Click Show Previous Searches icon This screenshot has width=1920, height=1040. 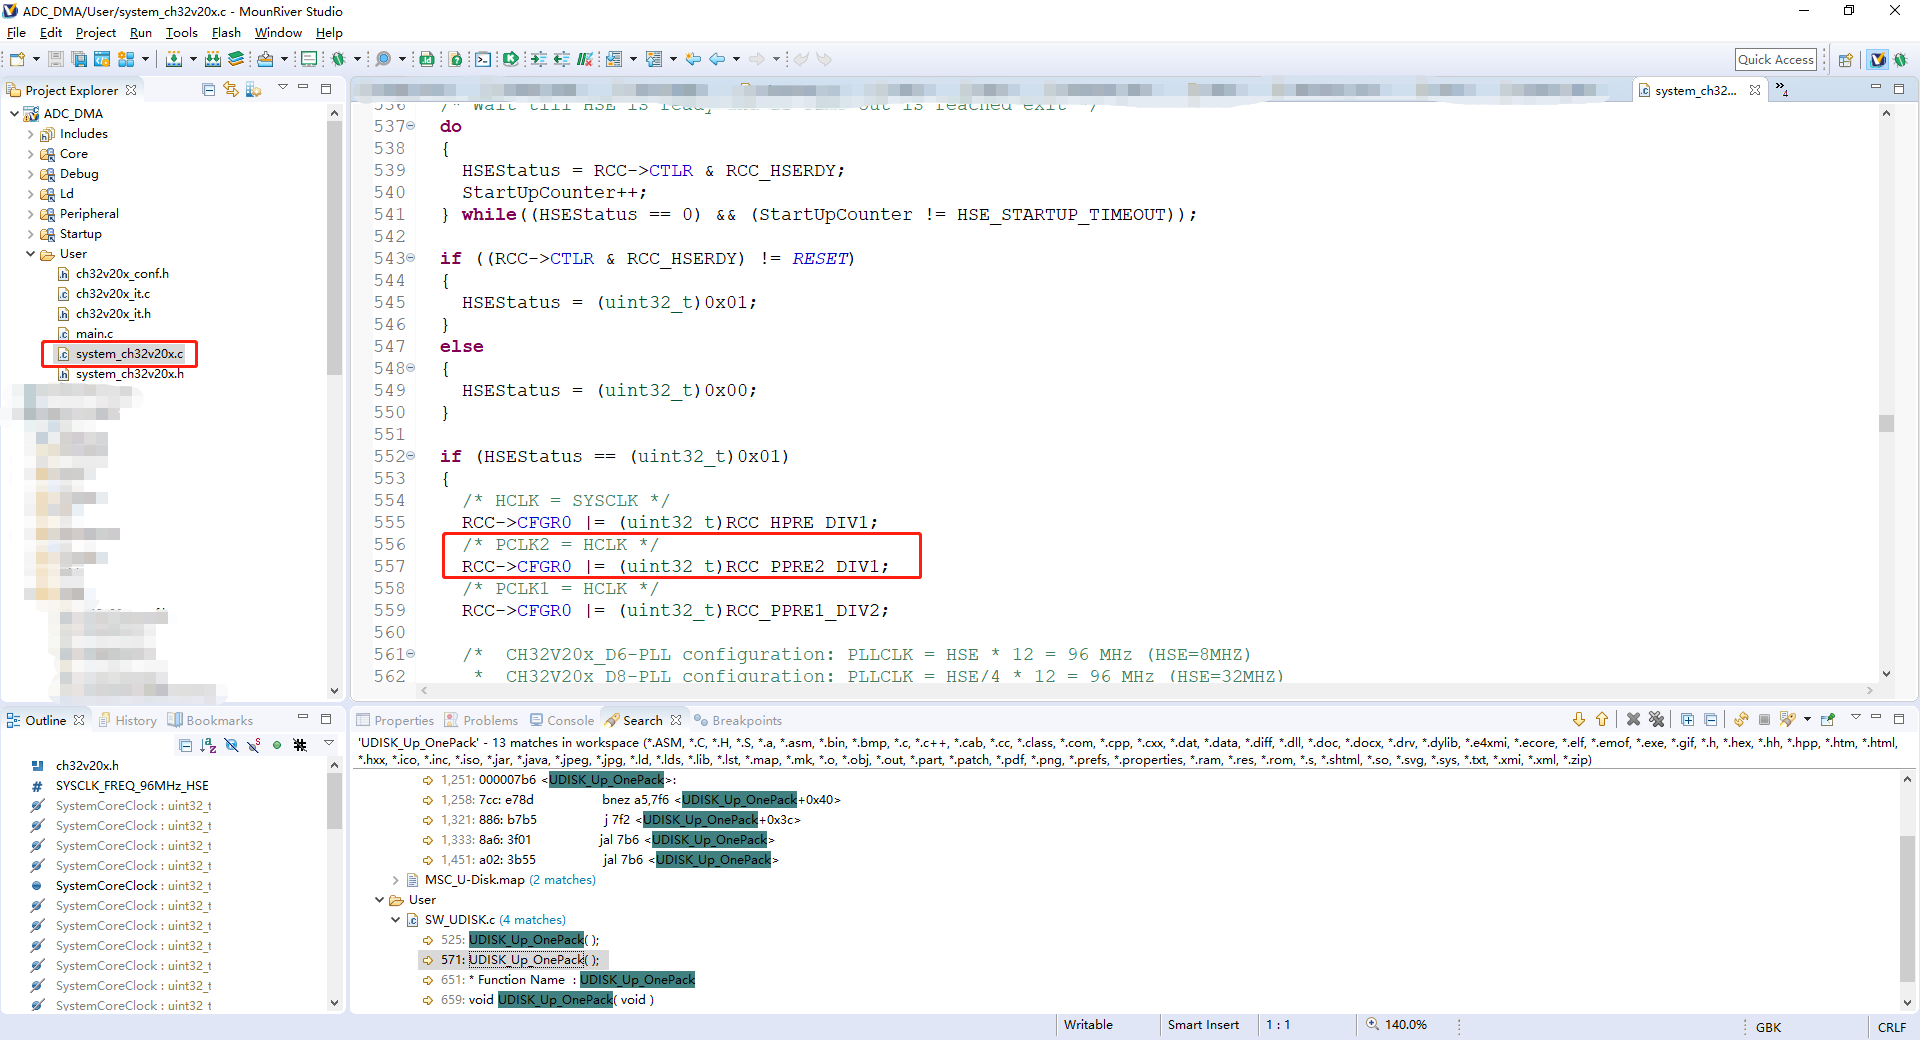(x=1788, y=719)
